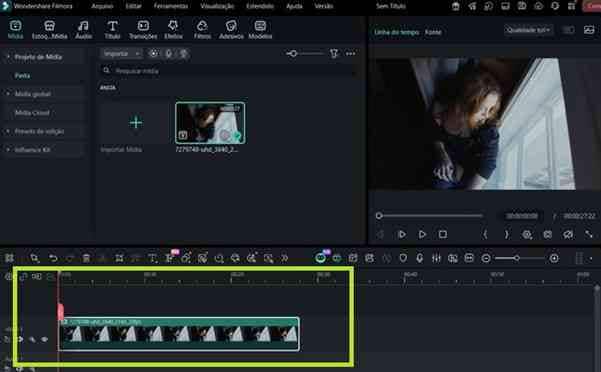The image size is (601, 372).
Task: Toggle the record circle icon beside Importar
Action: tap(154, 54)
